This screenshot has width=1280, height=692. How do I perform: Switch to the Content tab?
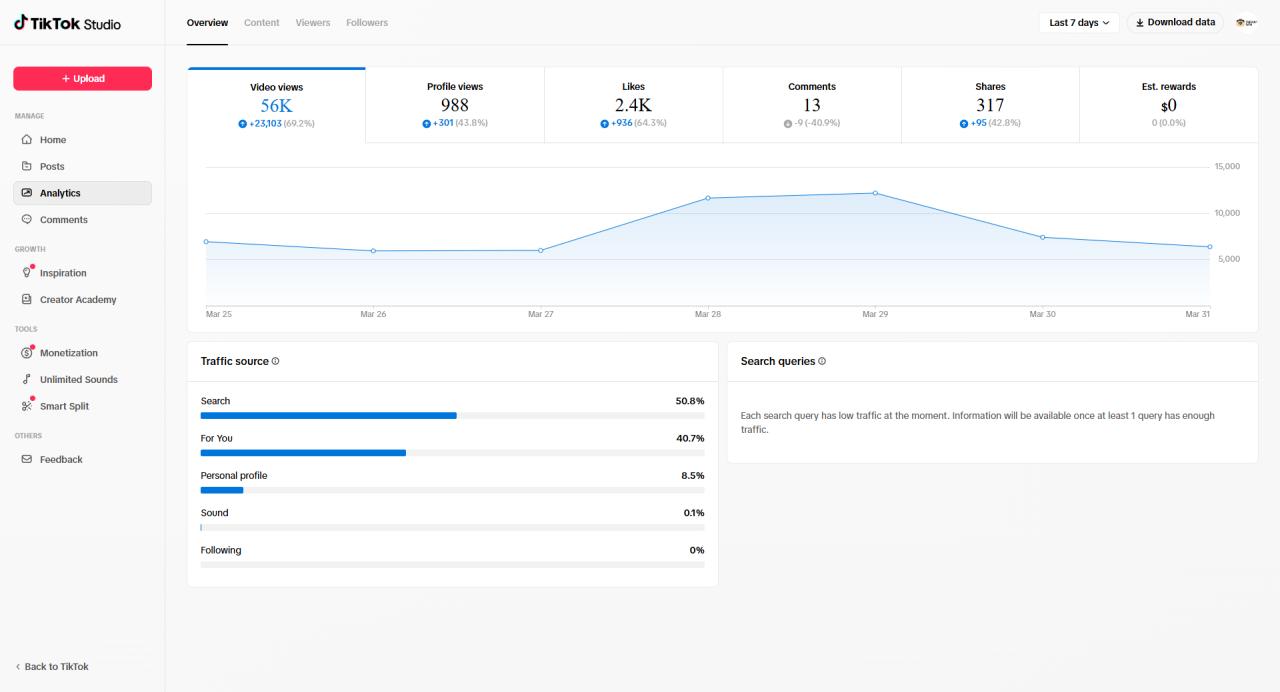262,22
